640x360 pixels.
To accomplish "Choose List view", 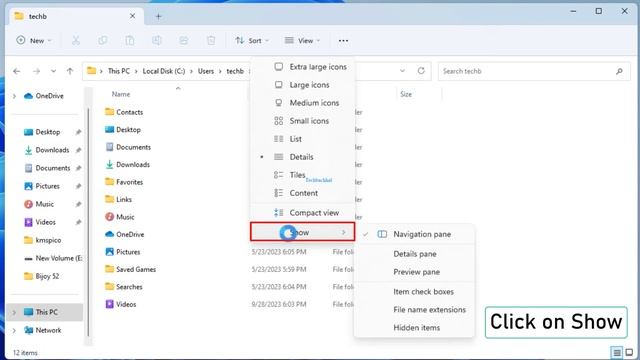I will pos(302,139).
